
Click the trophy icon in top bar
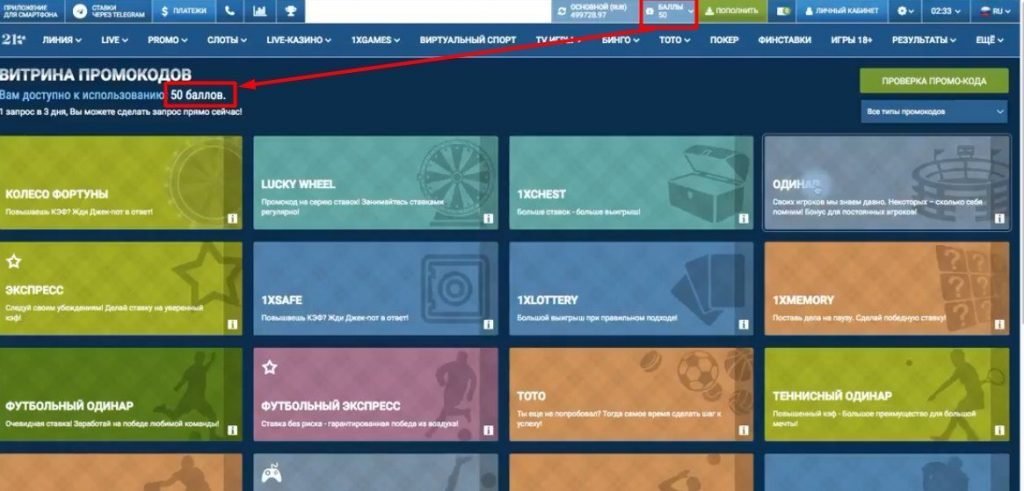pos(290,11)
